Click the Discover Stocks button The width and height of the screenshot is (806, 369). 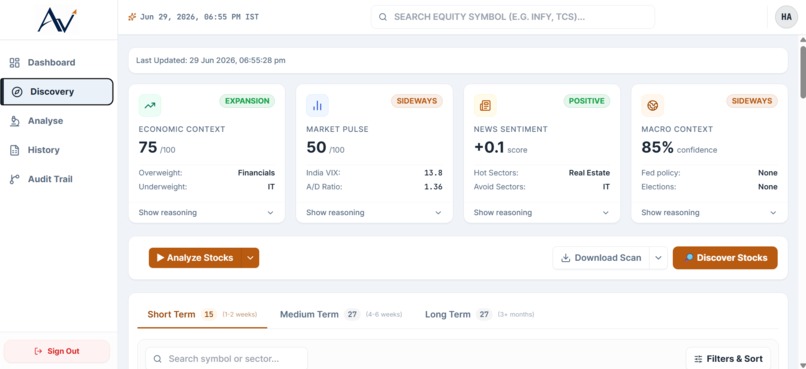tap(725, 258)
